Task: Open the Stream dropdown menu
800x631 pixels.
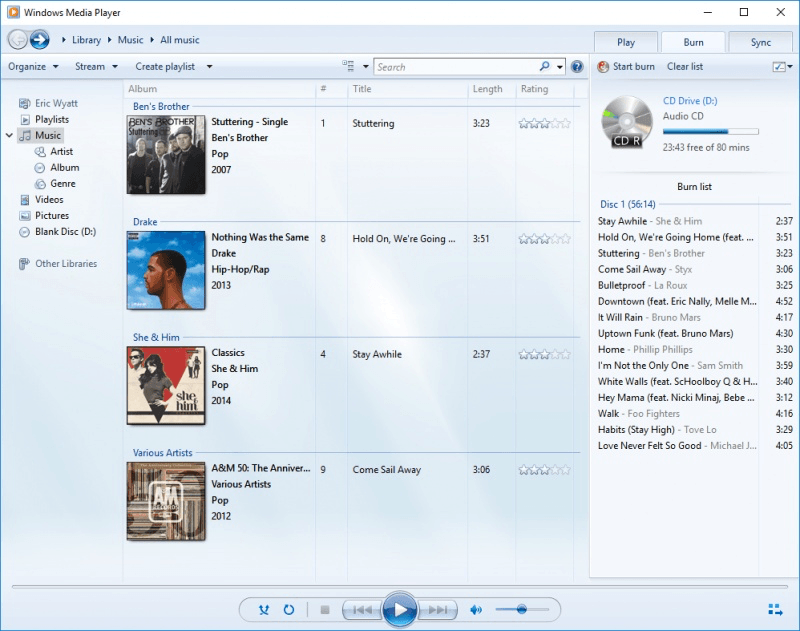Action: (96, 67)
